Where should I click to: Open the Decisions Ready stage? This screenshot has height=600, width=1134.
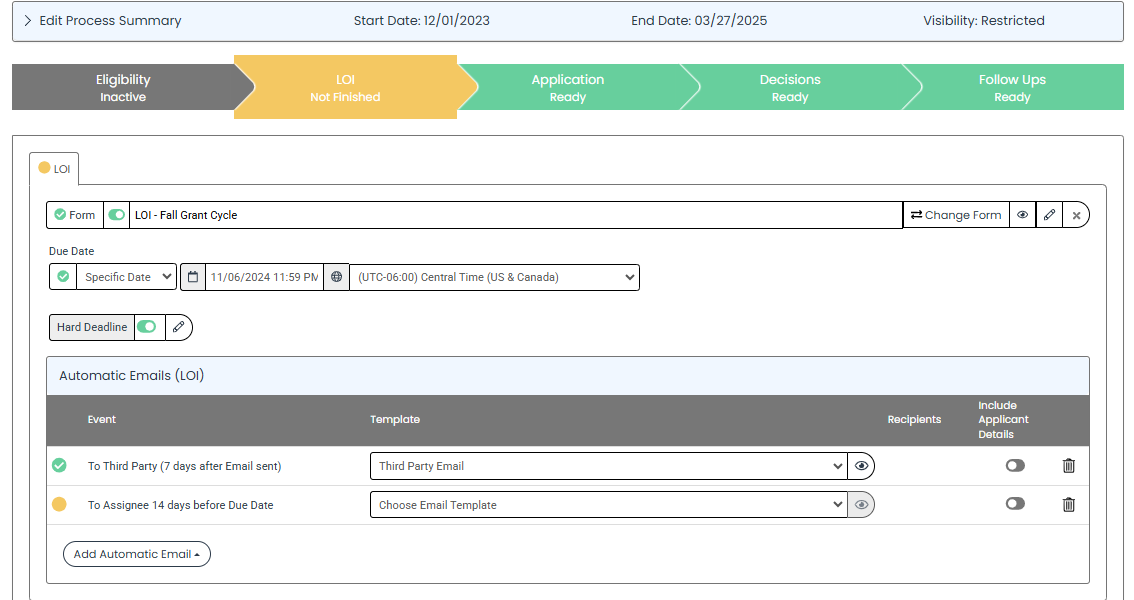(x=790, y=87)
